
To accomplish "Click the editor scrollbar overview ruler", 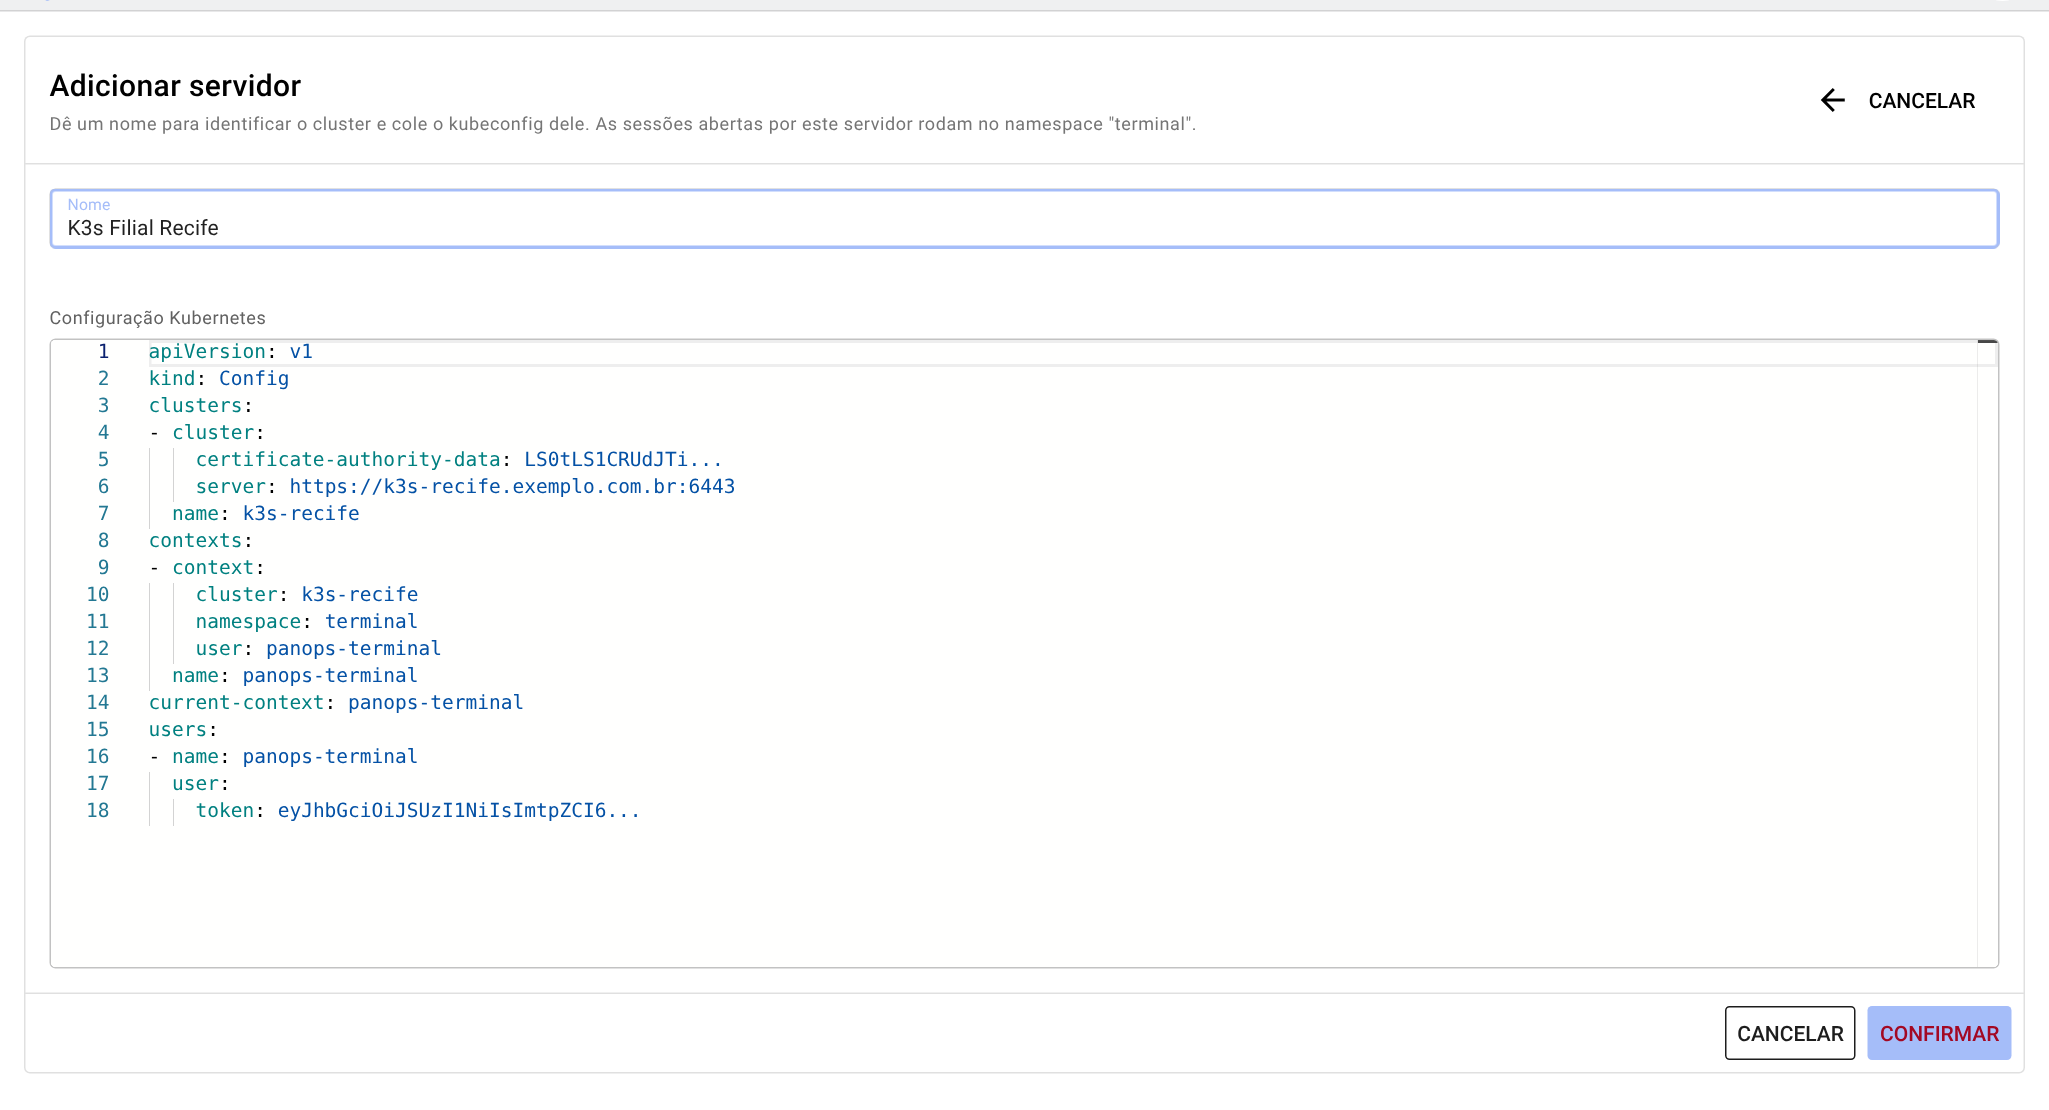I will (x=1987, y=653).
